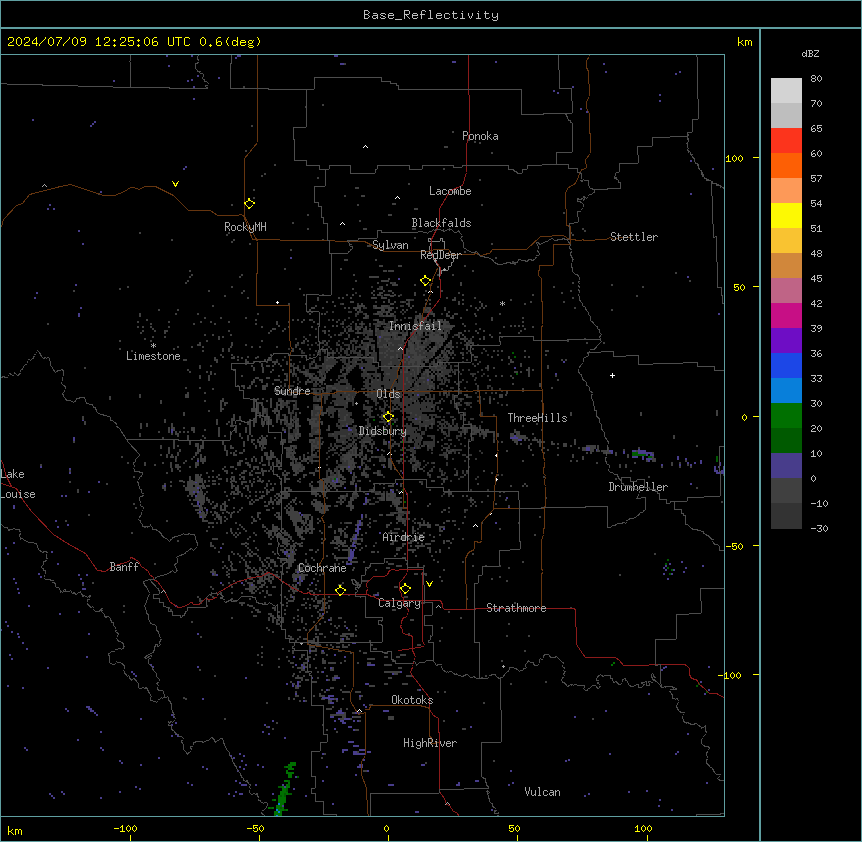Select the Olds label
Image resolution: width=862 pixels, height=842 pixels.
point(388,394)
